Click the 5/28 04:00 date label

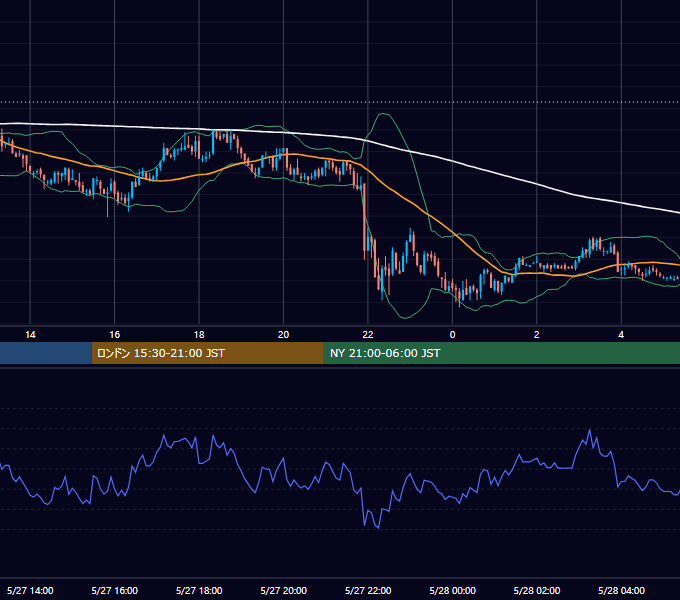[621, 590]
